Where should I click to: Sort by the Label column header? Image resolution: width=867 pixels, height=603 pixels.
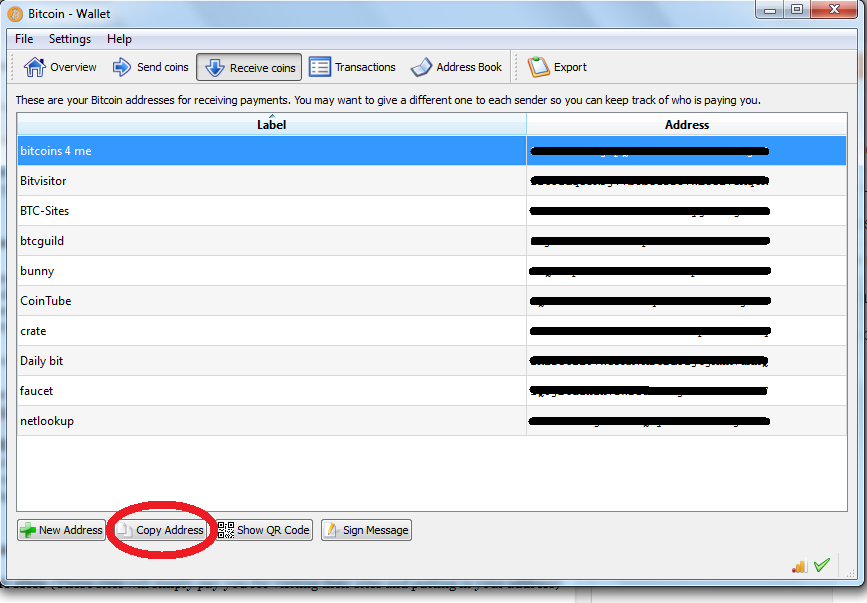[x=271, y=124]
